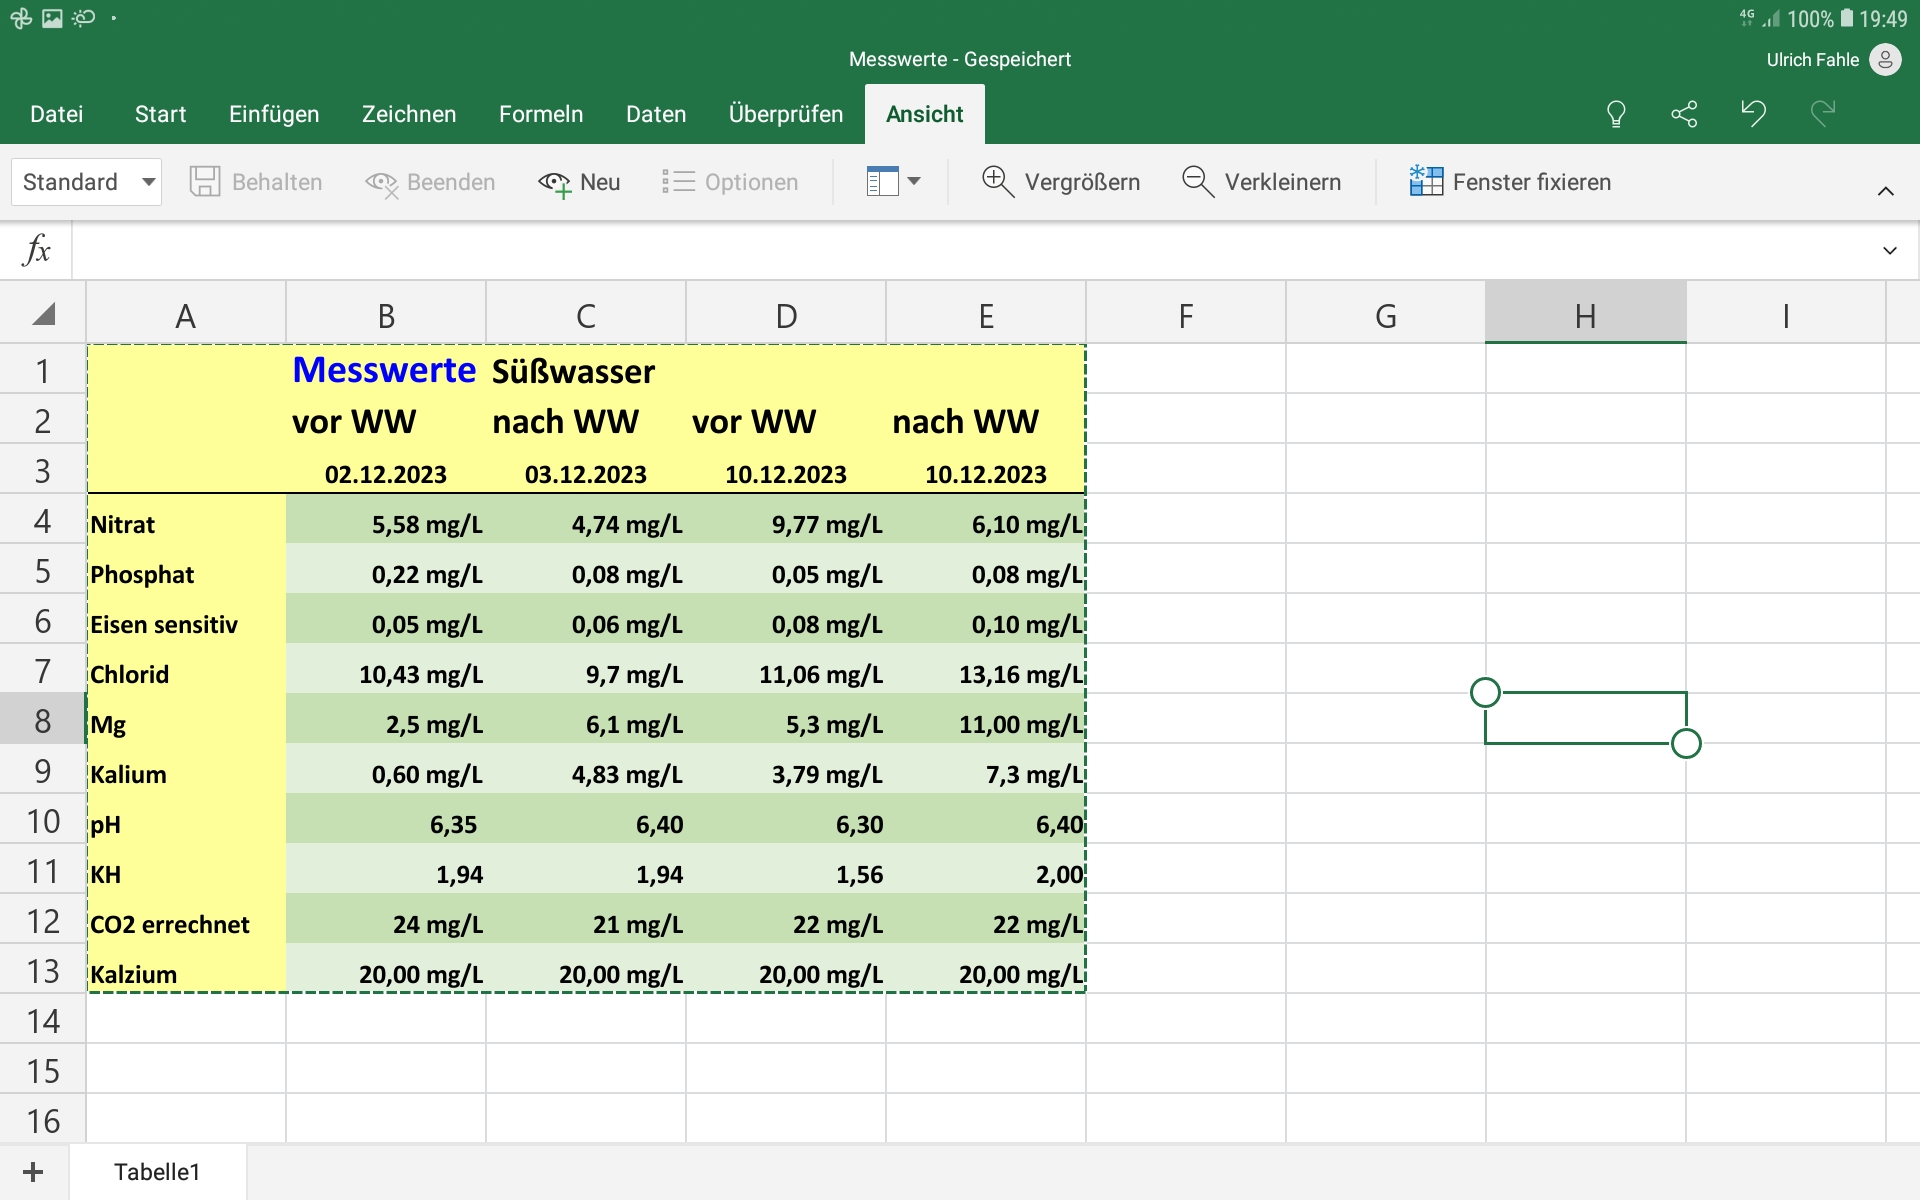This screenshot has width=1920, height=1200.
Task: Tap the share icon
Action: (1685, 114)
